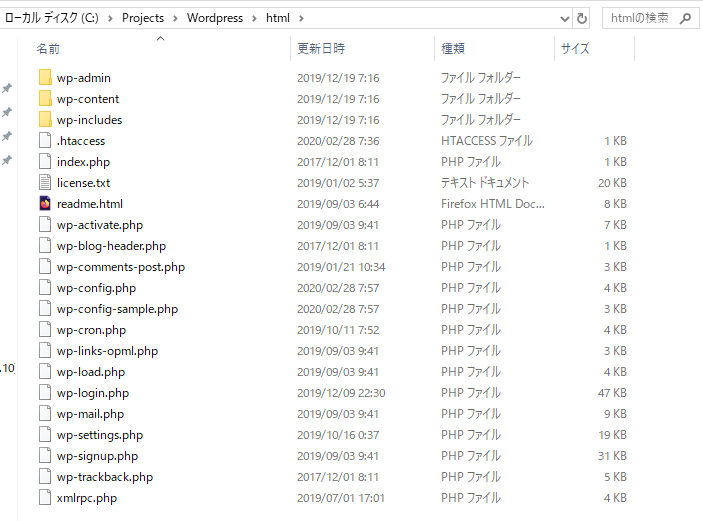
Task: Select the index.php file name
Action: click(83, 162)
